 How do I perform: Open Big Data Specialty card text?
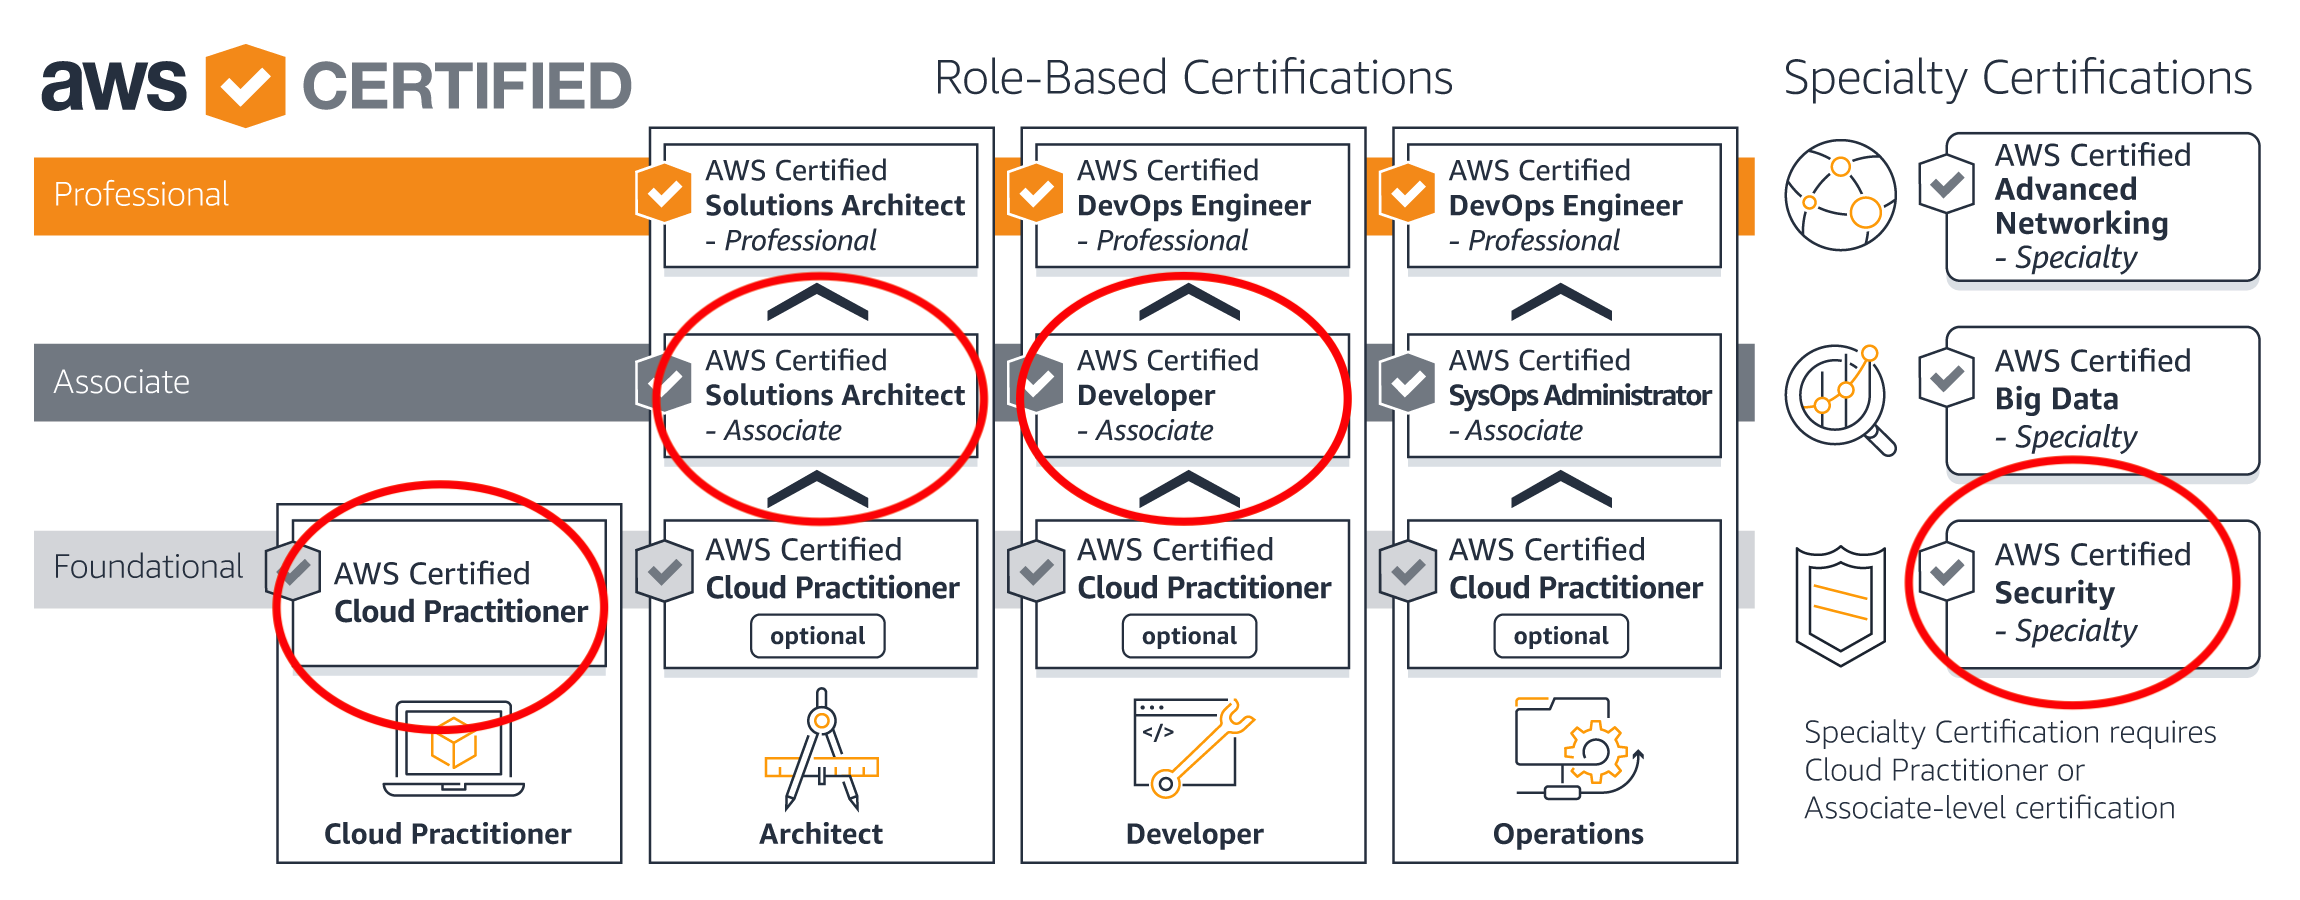point(2093,398)
